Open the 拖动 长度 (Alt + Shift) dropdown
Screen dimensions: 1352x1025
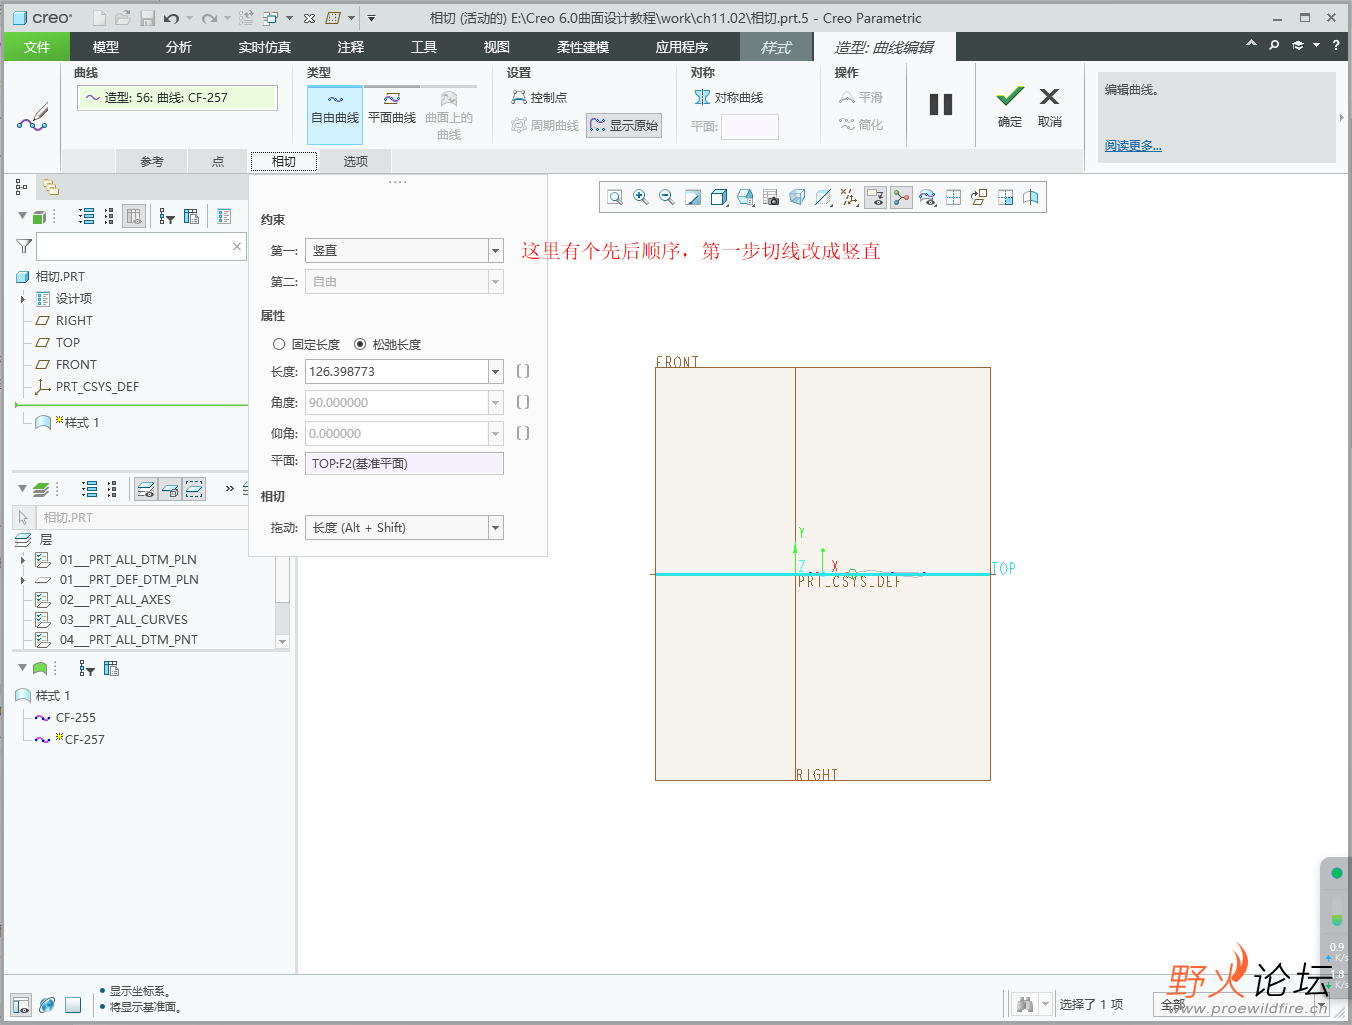(x=495, y=528)
